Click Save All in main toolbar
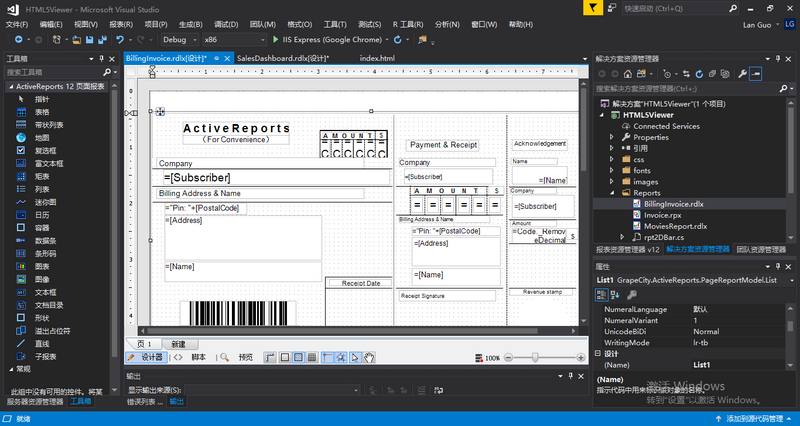 click(x=102, y=40)
